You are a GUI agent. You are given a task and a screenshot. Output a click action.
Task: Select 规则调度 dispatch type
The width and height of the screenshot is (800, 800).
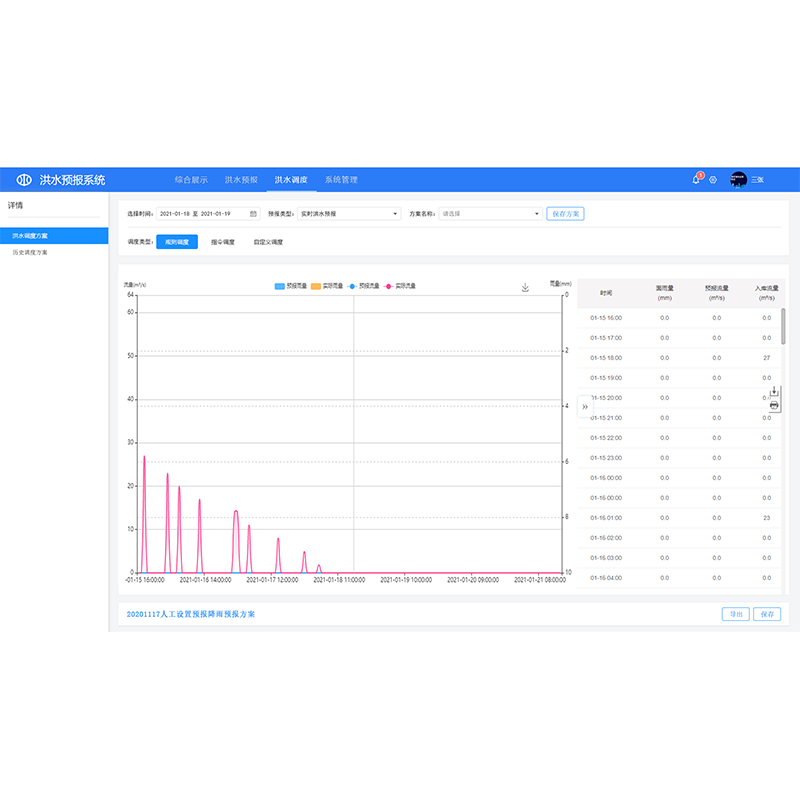point(177,242)
